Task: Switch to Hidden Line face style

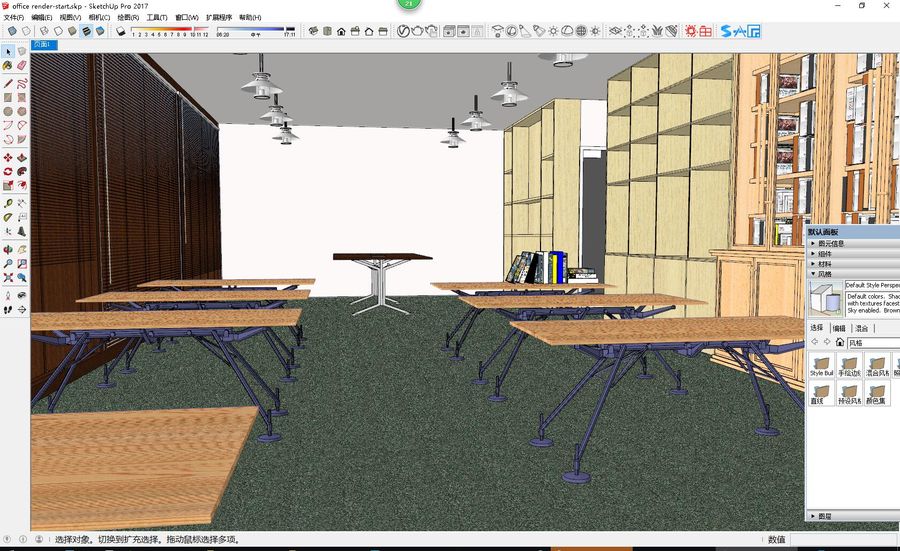Action: pyautogui.click(x=59, y=31)
